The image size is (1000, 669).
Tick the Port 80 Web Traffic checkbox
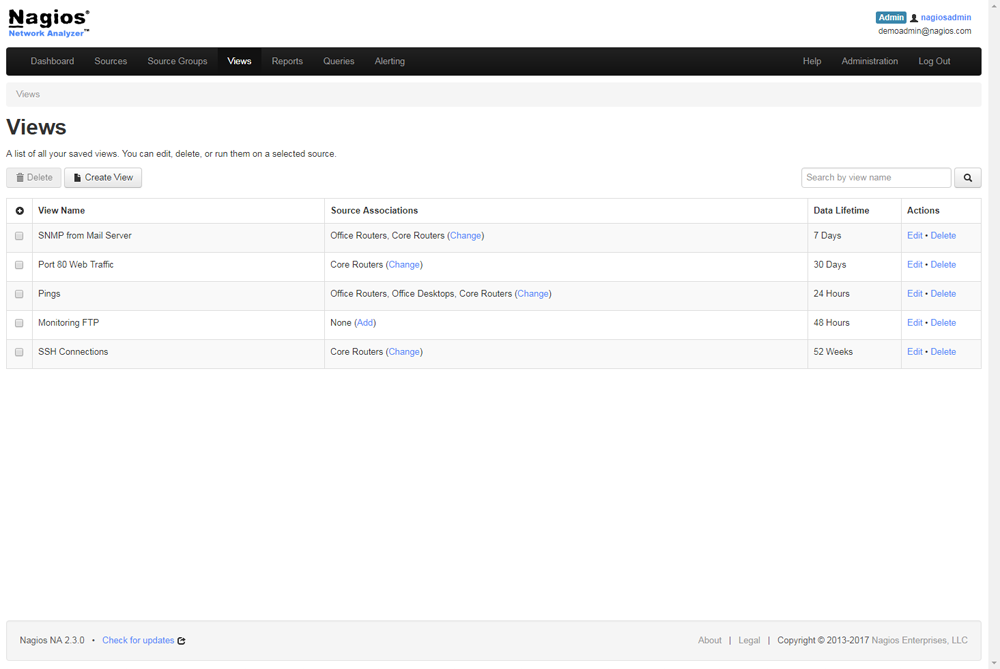point(19,265)
